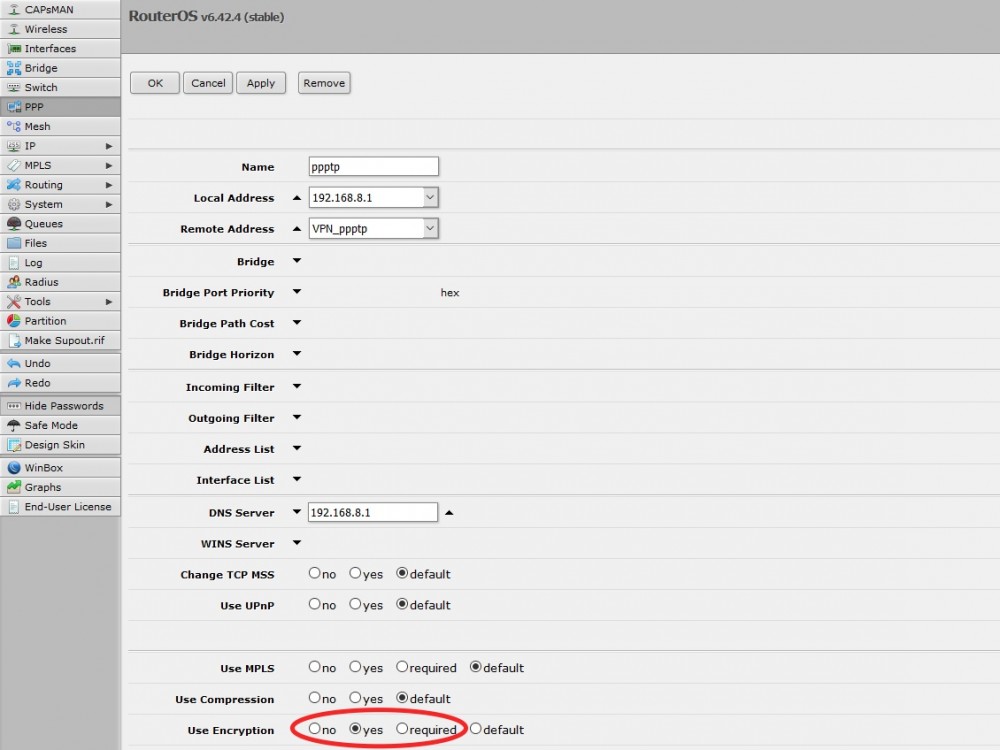1000x750 pixels.
Task: Click the Name text field
Action: point(374,167)
